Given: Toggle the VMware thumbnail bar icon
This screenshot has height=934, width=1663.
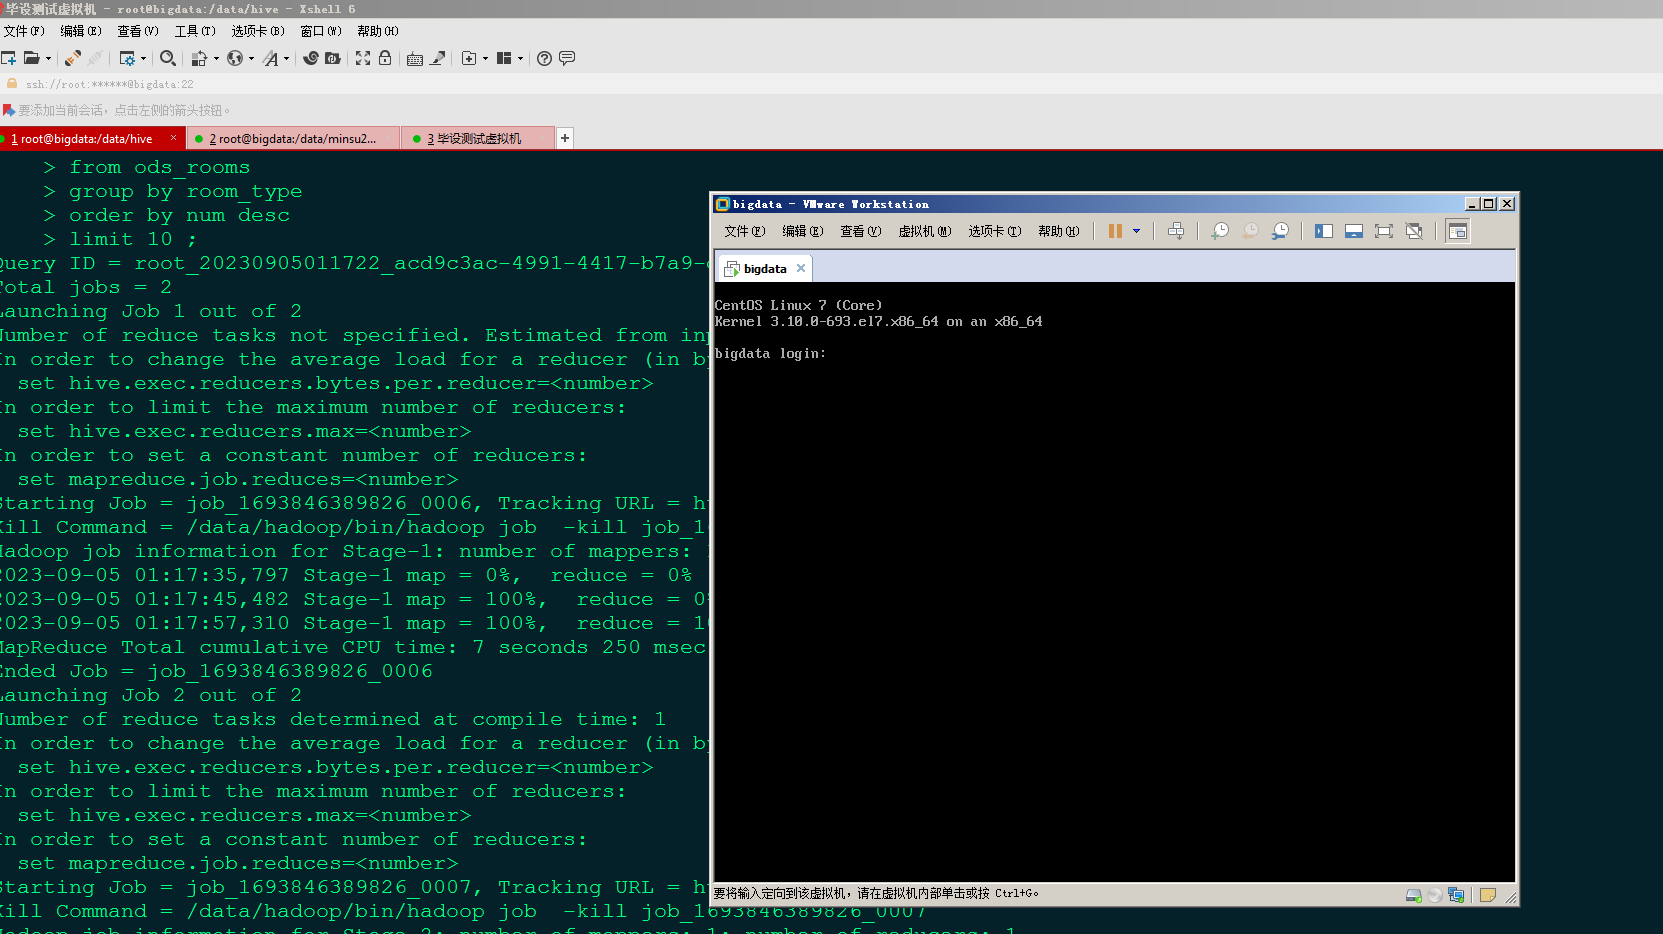Looking at the screenshot, I should point(1354,231).
